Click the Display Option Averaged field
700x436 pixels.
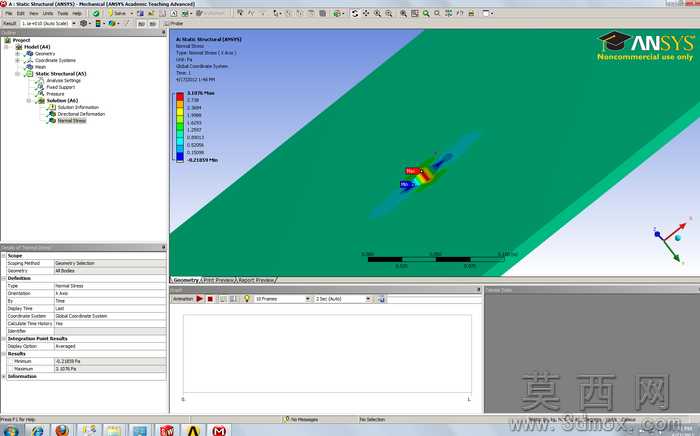[x=110, y=346]
